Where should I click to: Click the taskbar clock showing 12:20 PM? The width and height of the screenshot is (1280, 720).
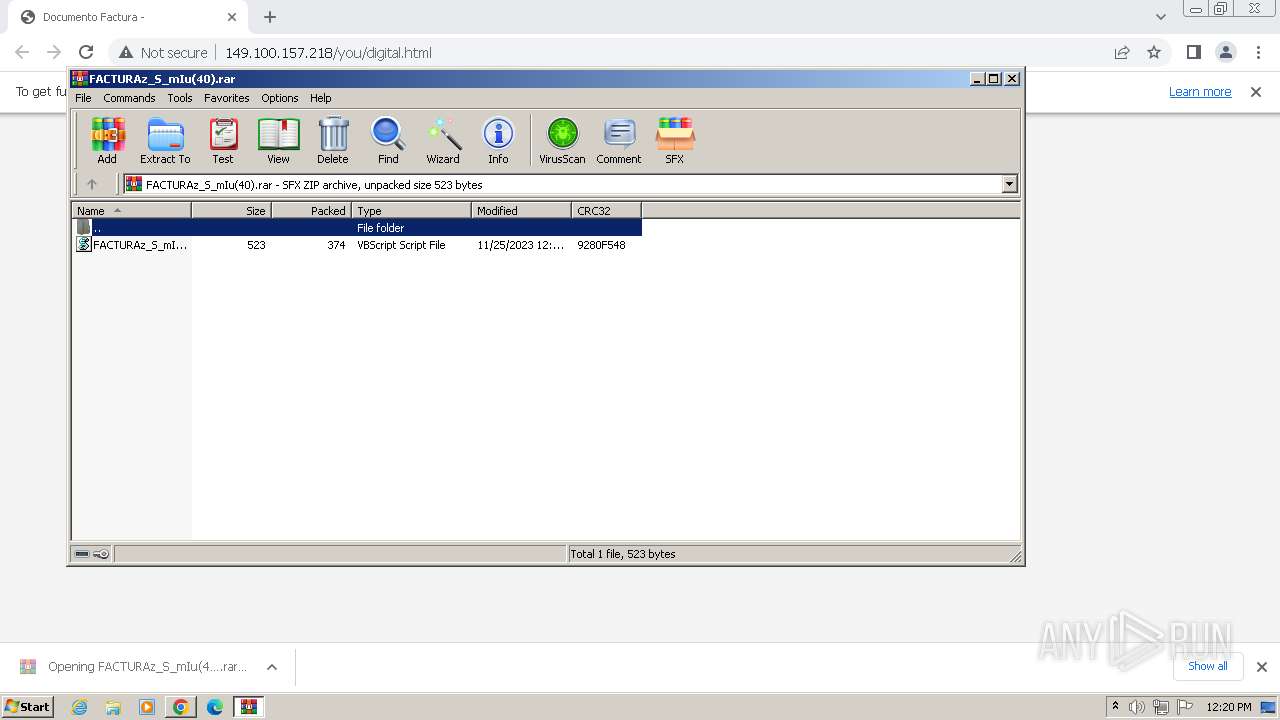click(x=1229, y=707)
